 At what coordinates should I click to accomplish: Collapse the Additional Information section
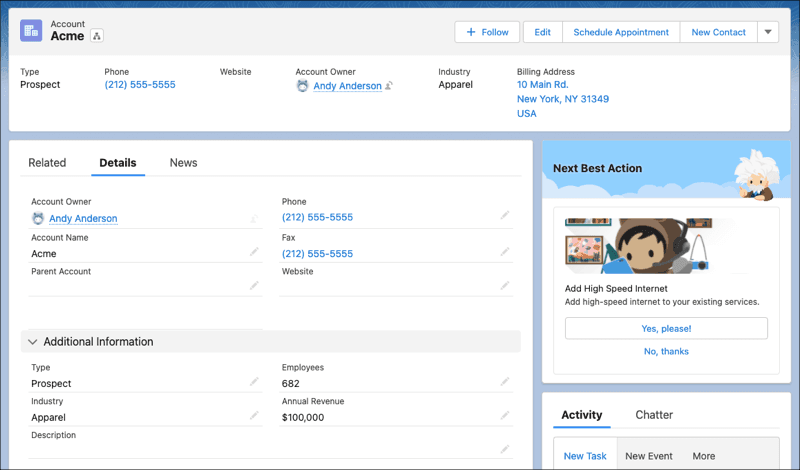33,342
